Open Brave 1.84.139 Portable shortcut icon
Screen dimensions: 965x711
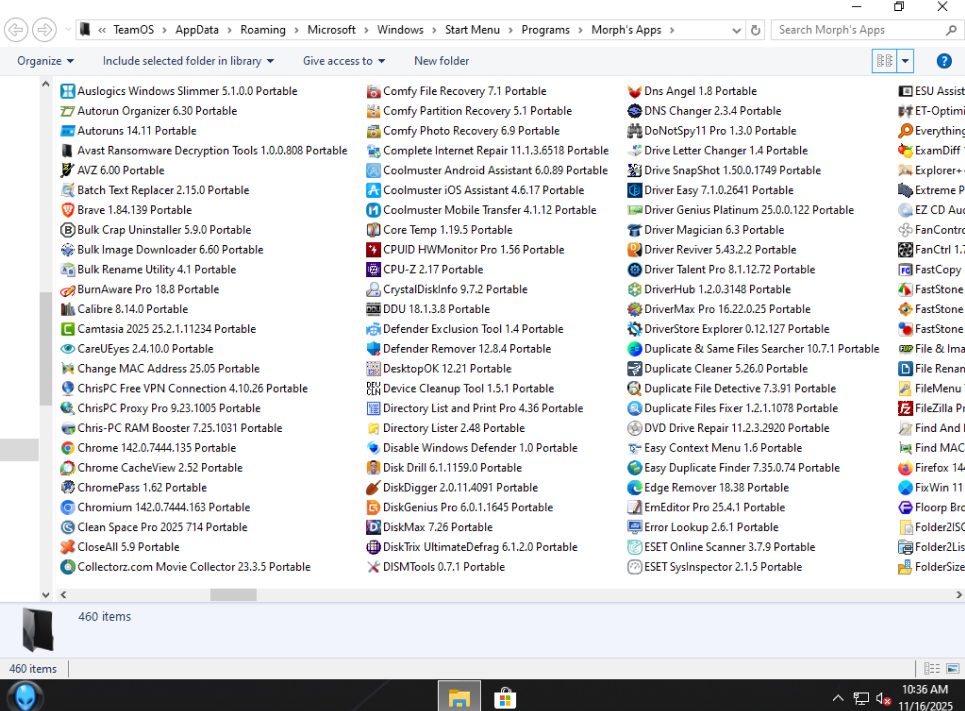[68, 210]
